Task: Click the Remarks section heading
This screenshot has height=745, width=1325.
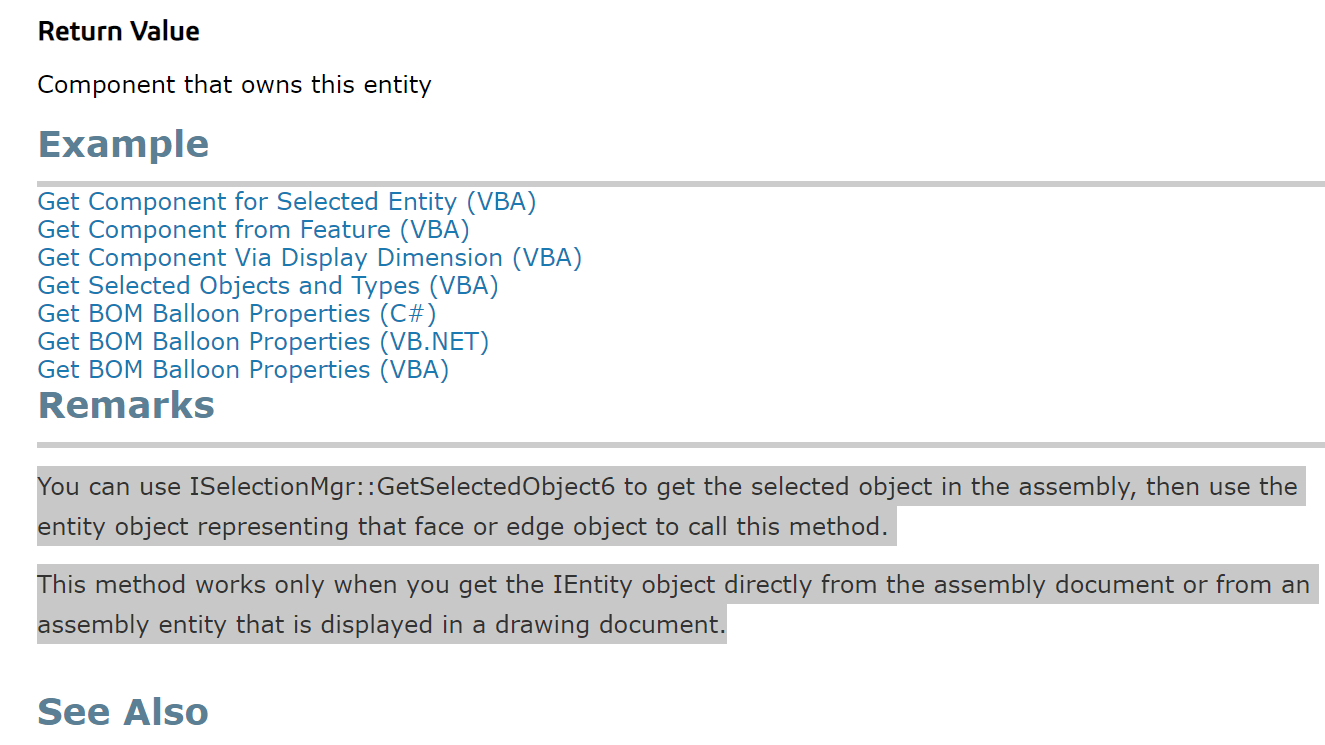Action: (126, 405)
